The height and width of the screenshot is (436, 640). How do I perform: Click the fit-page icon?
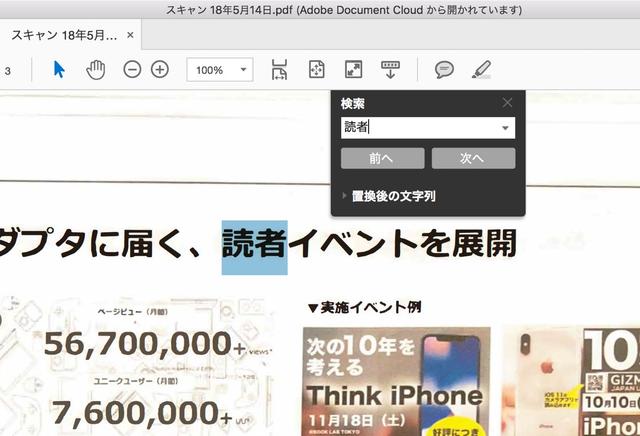coord(317,69)
